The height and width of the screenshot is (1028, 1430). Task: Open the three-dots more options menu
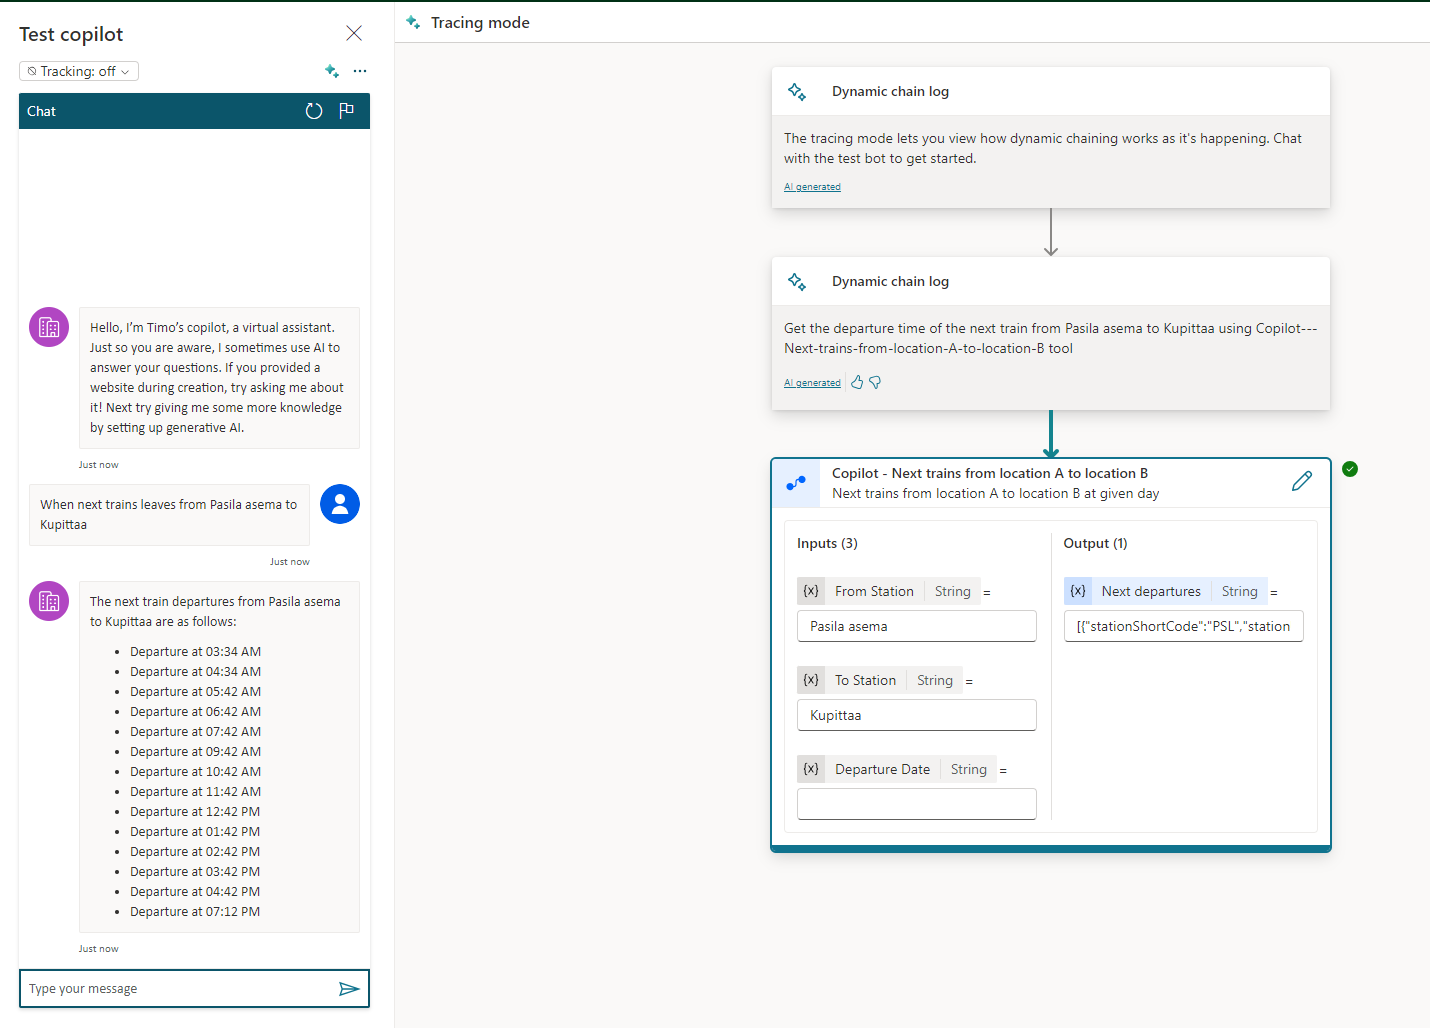360,71
